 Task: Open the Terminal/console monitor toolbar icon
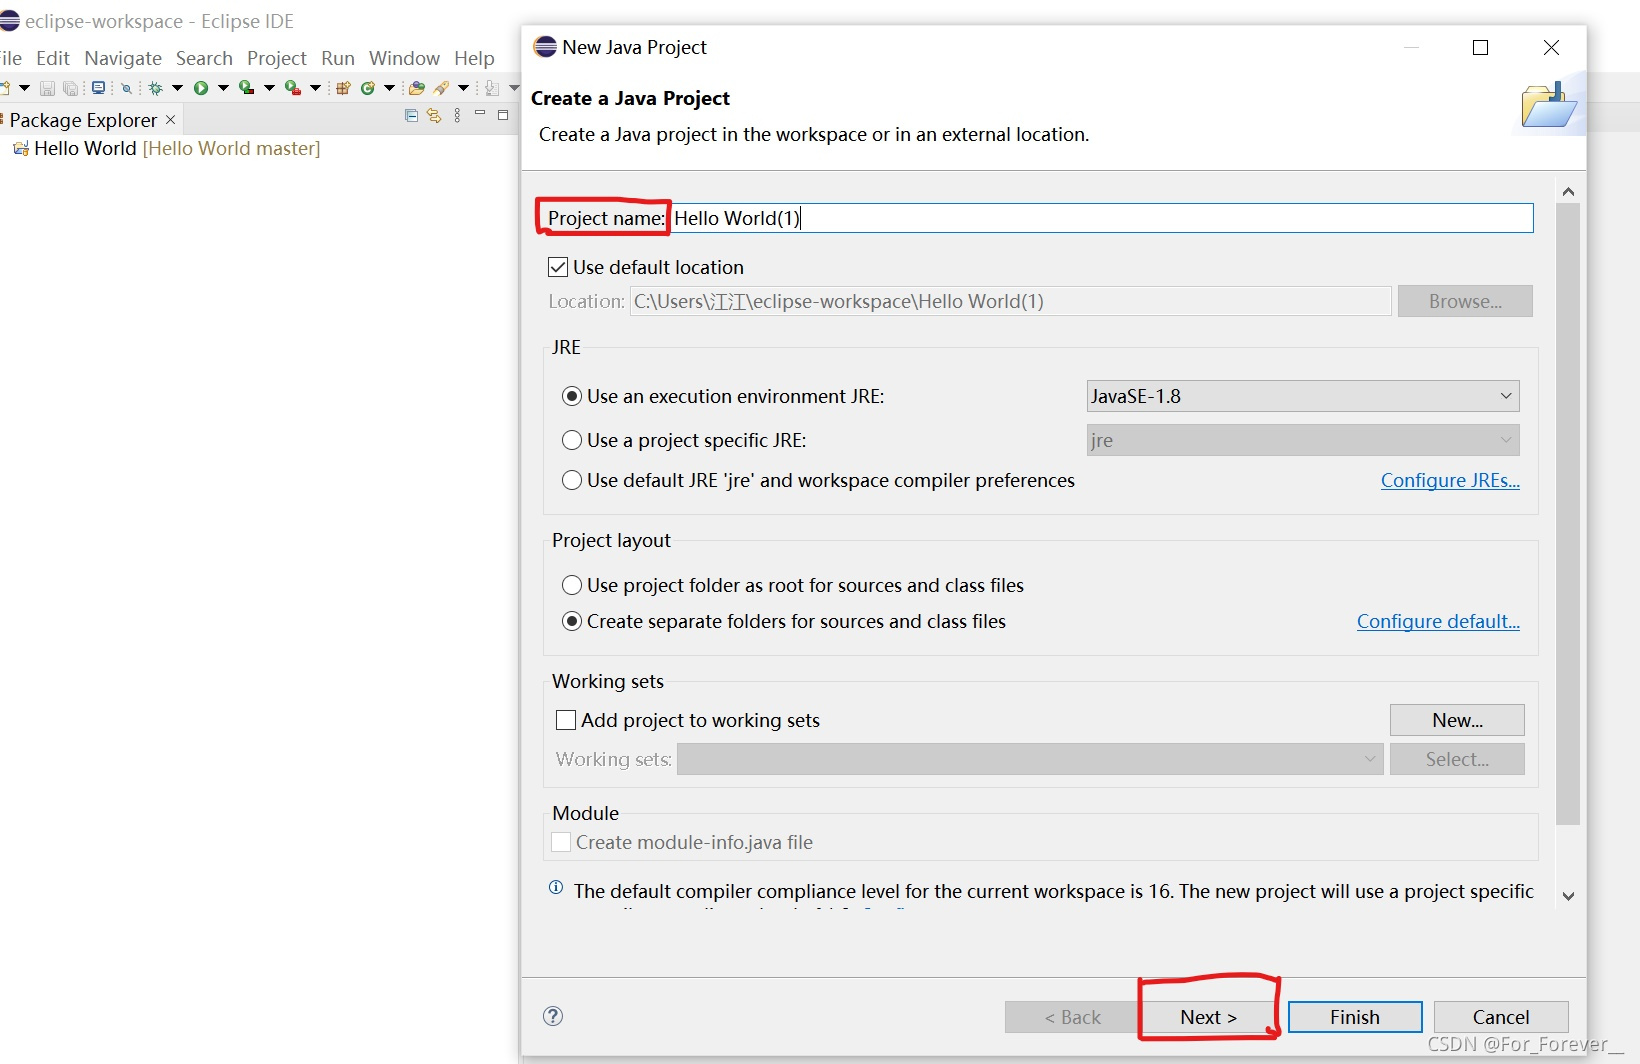[x=98, y=87]
